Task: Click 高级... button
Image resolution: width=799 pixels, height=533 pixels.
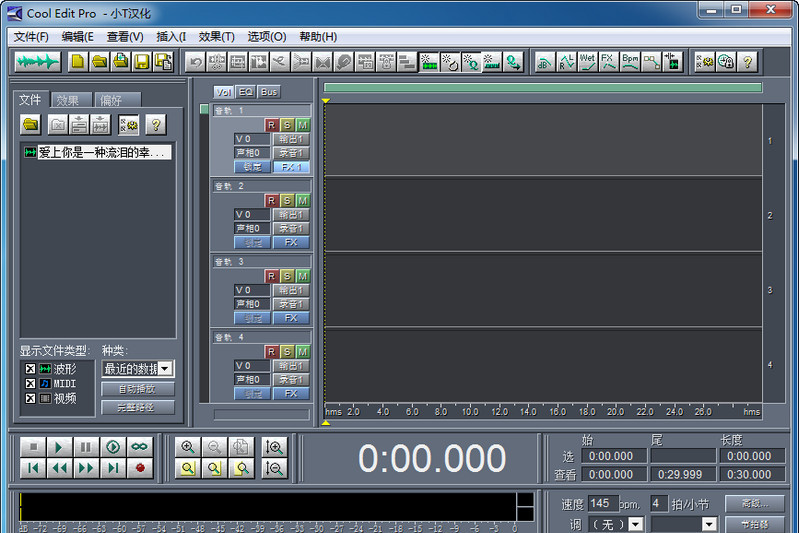Action: tap(755, 503)
